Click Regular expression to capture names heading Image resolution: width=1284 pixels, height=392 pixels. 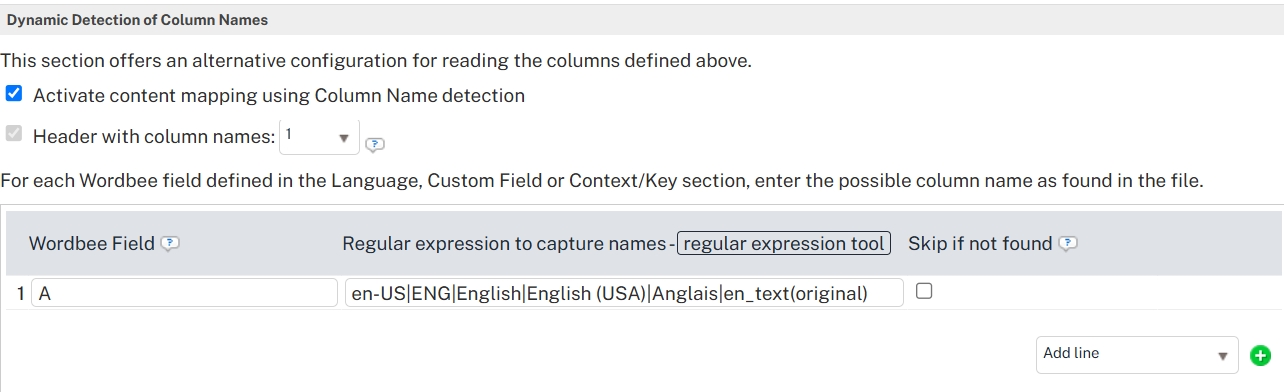pos(504,244)
